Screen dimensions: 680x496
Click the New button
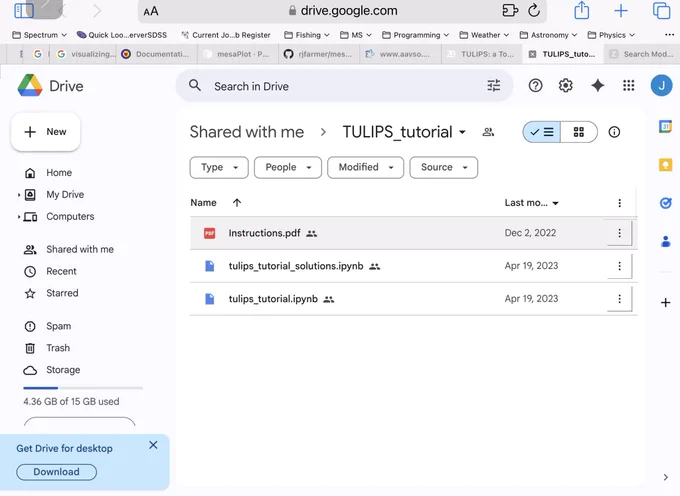[x=46, y=132]
